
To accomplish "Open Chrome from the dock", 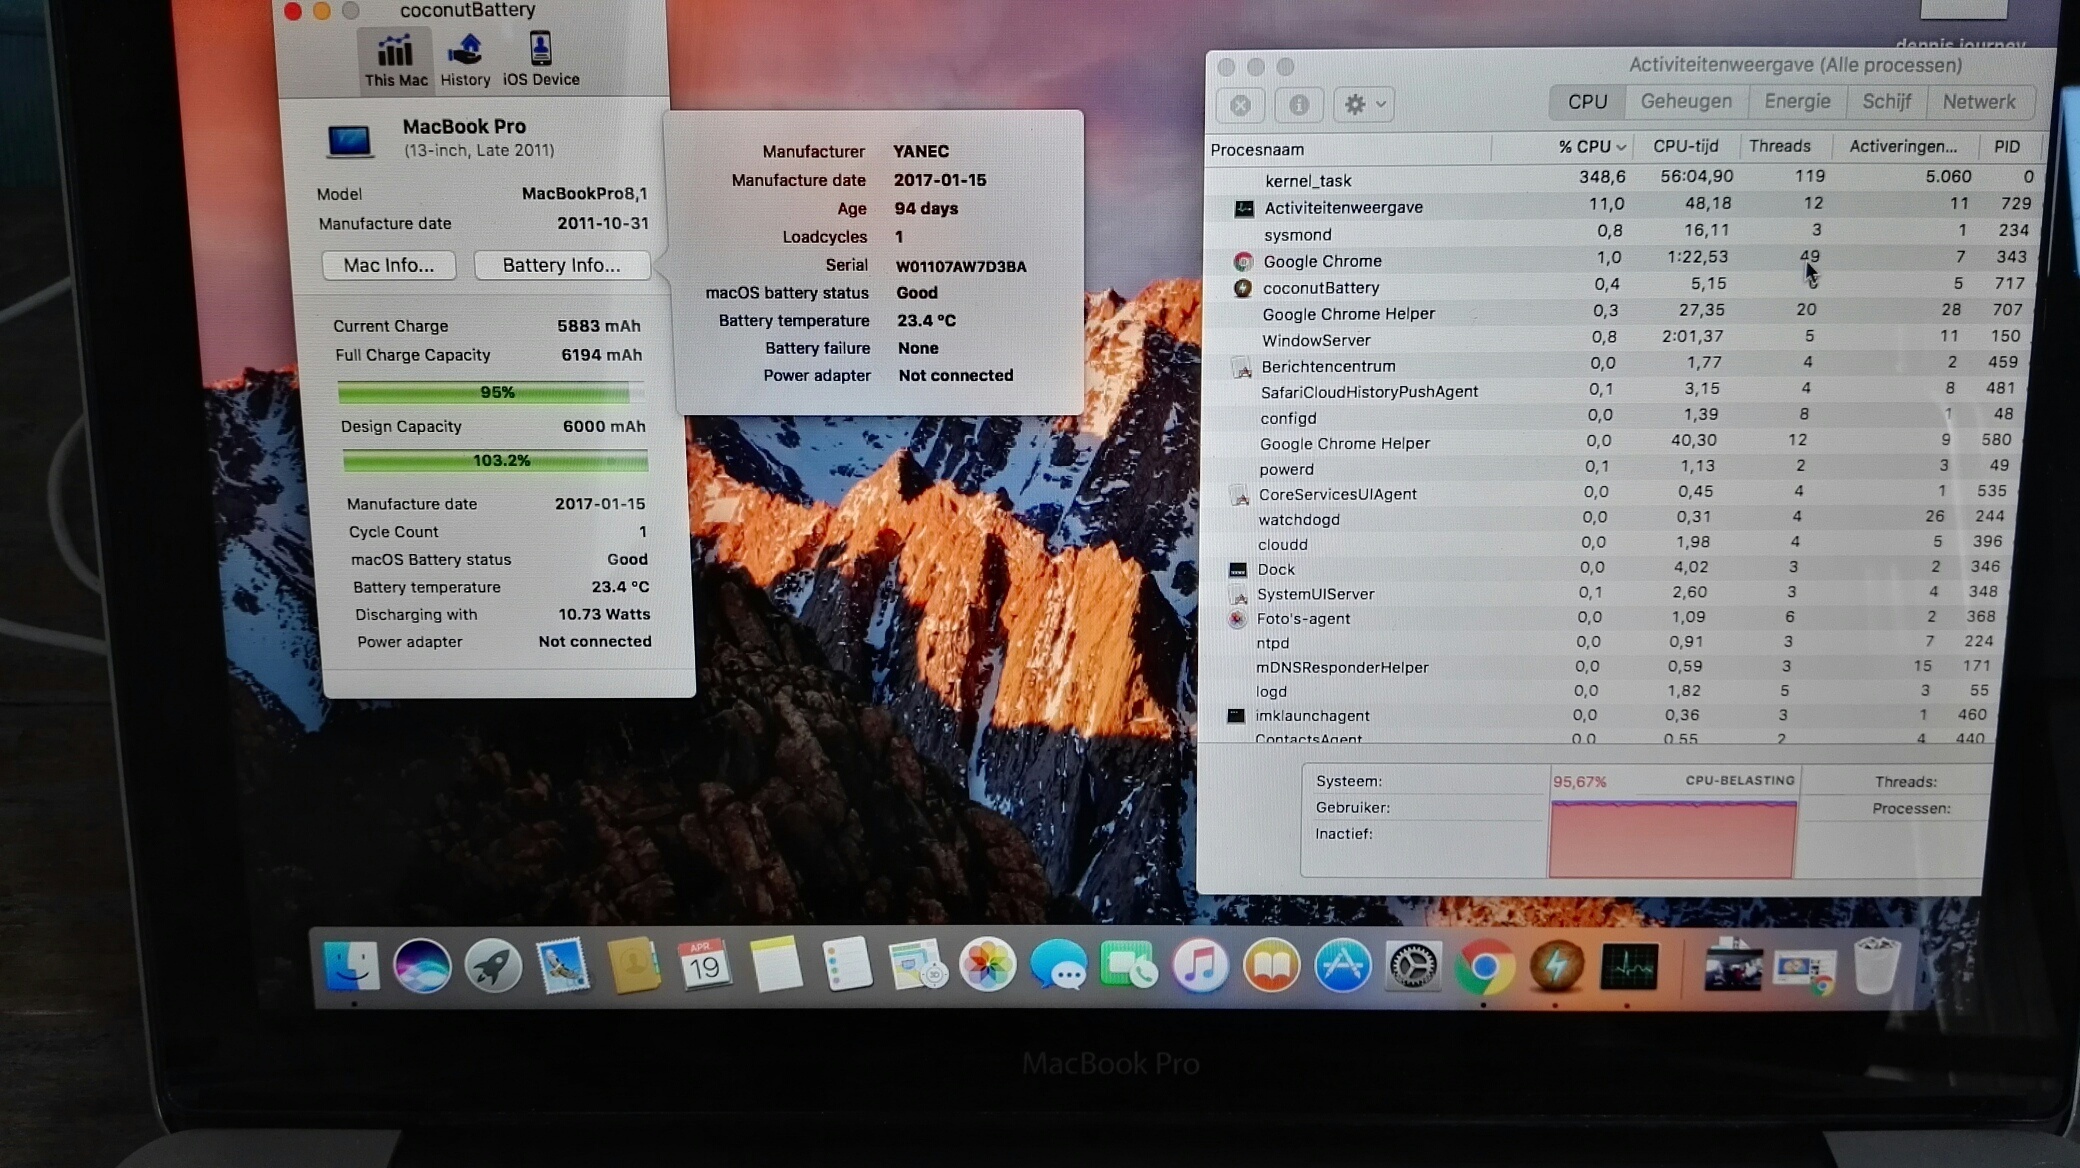I will [x=1484, y=966].
